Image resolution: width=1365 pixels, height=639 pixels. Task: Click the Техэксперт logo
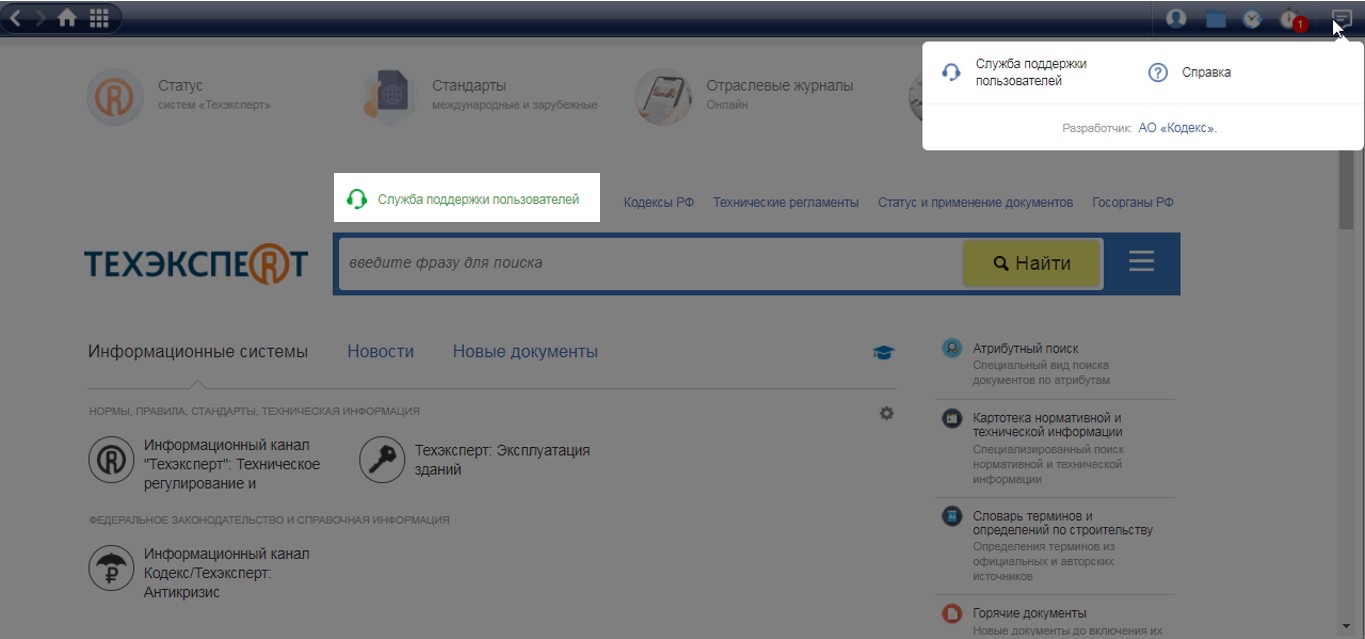tap(196, 263)
